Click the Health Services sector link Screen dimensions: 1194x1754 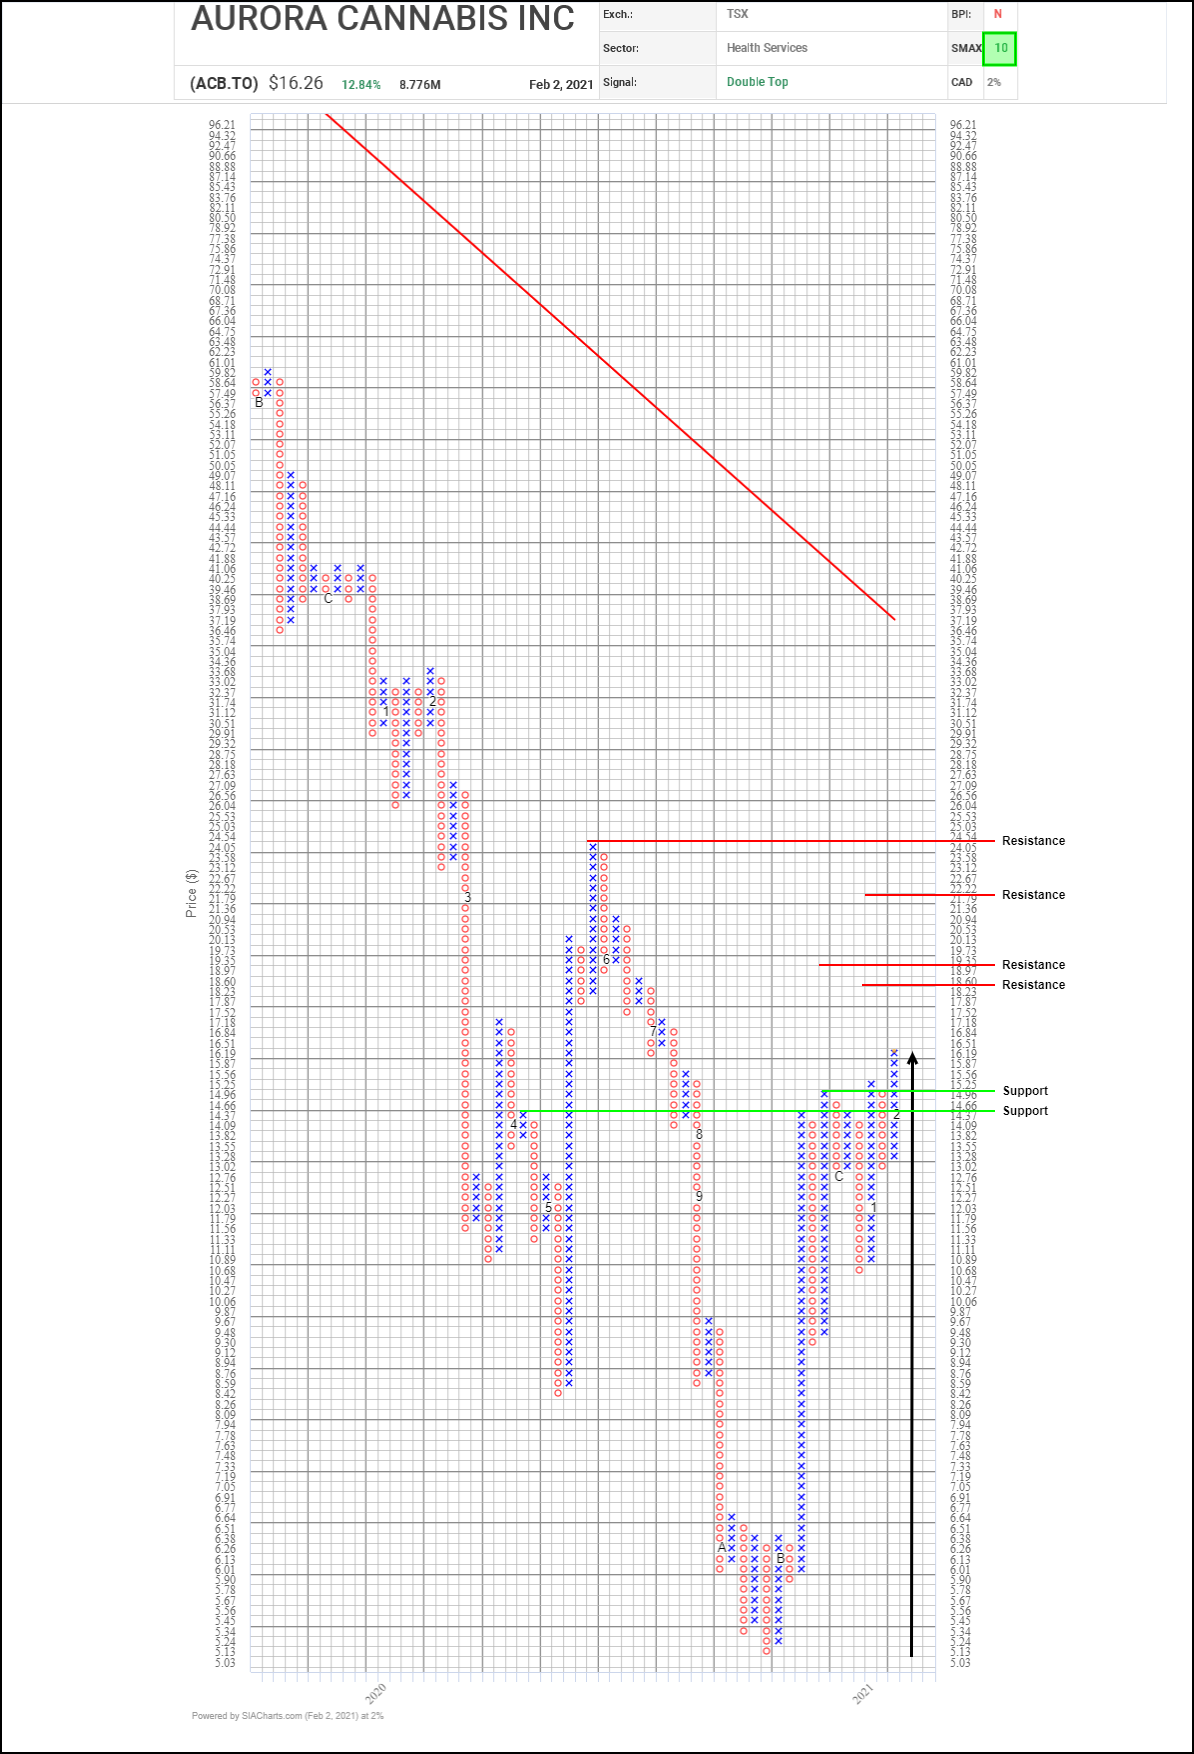[x=766, y=48]
